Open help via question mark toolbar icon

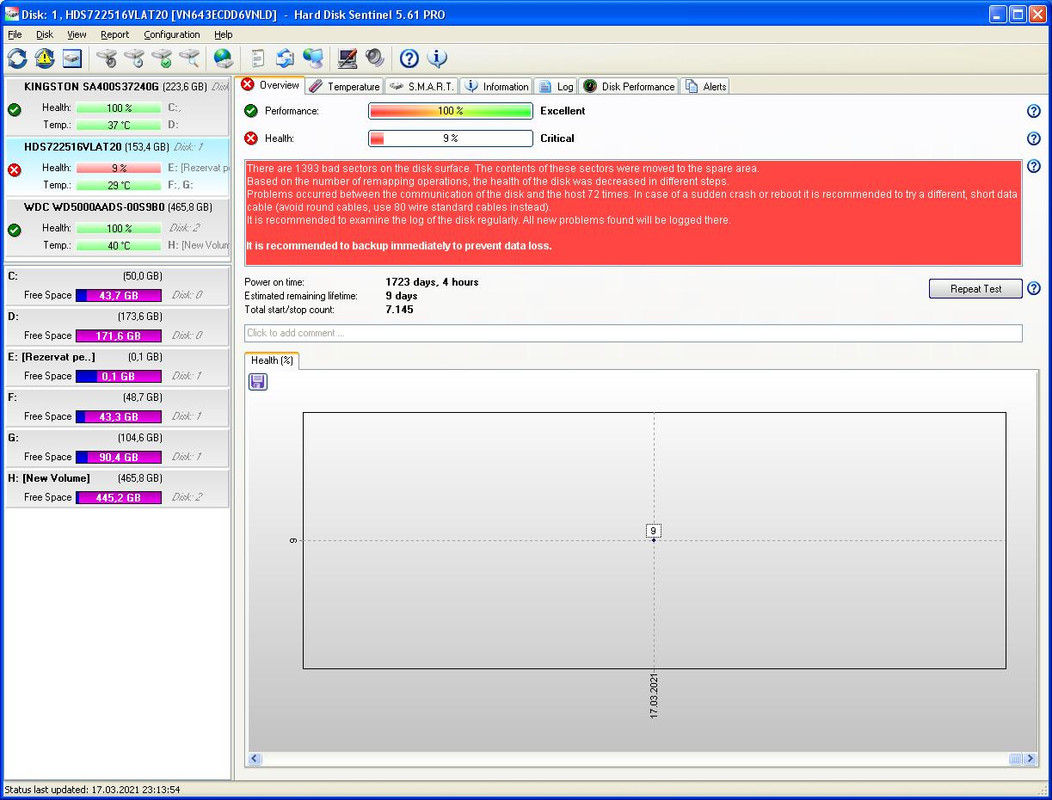pos(409,58)
